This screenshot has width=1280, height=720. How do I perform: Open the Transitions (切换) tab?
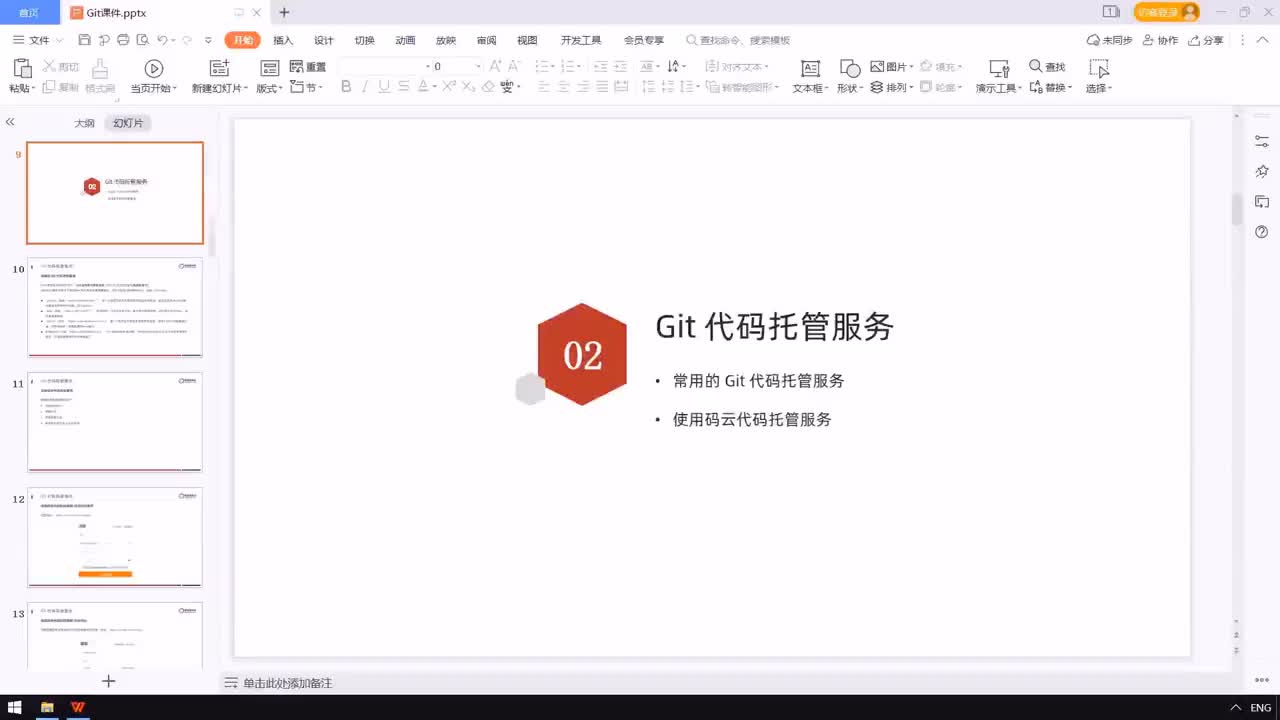(365, 40)
